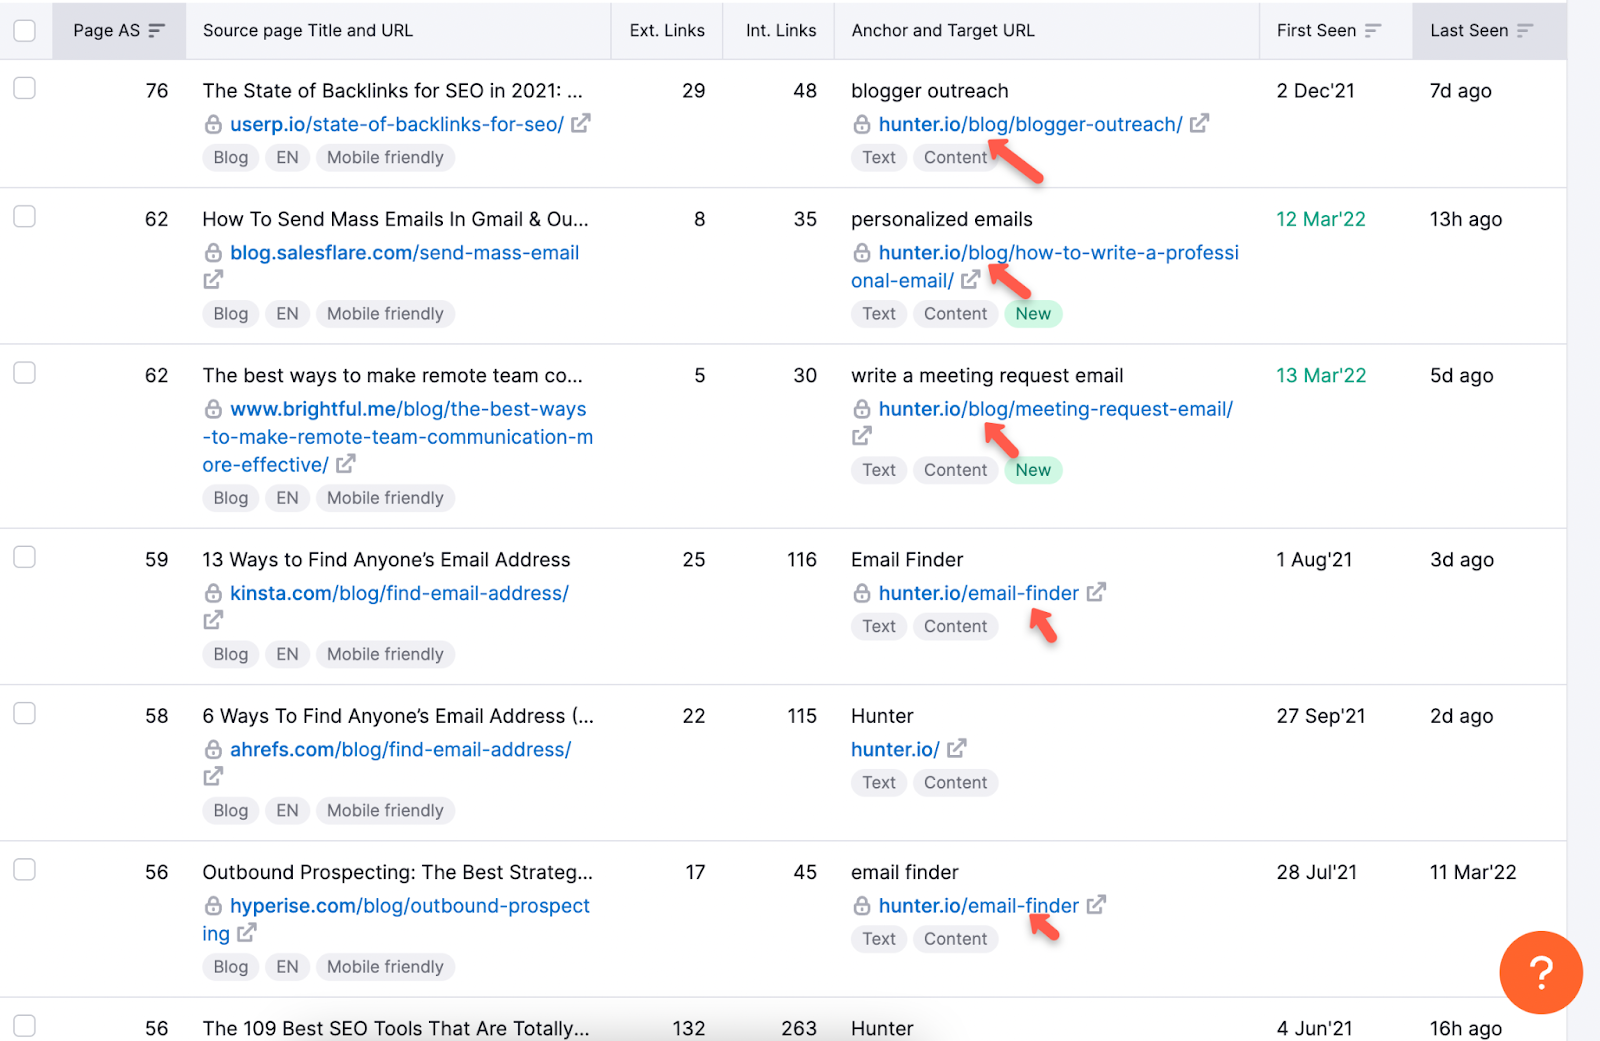Open the orange help question mark
The width and height of the screenshot is (1600, 1041).
1541,972
